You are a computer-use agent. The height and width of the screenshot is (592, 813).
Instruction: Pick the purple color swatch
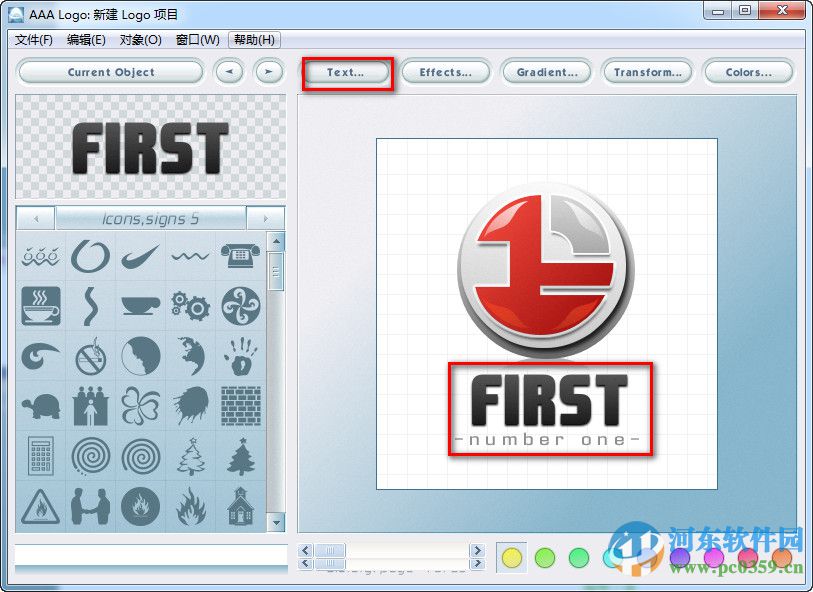(680, 558)
